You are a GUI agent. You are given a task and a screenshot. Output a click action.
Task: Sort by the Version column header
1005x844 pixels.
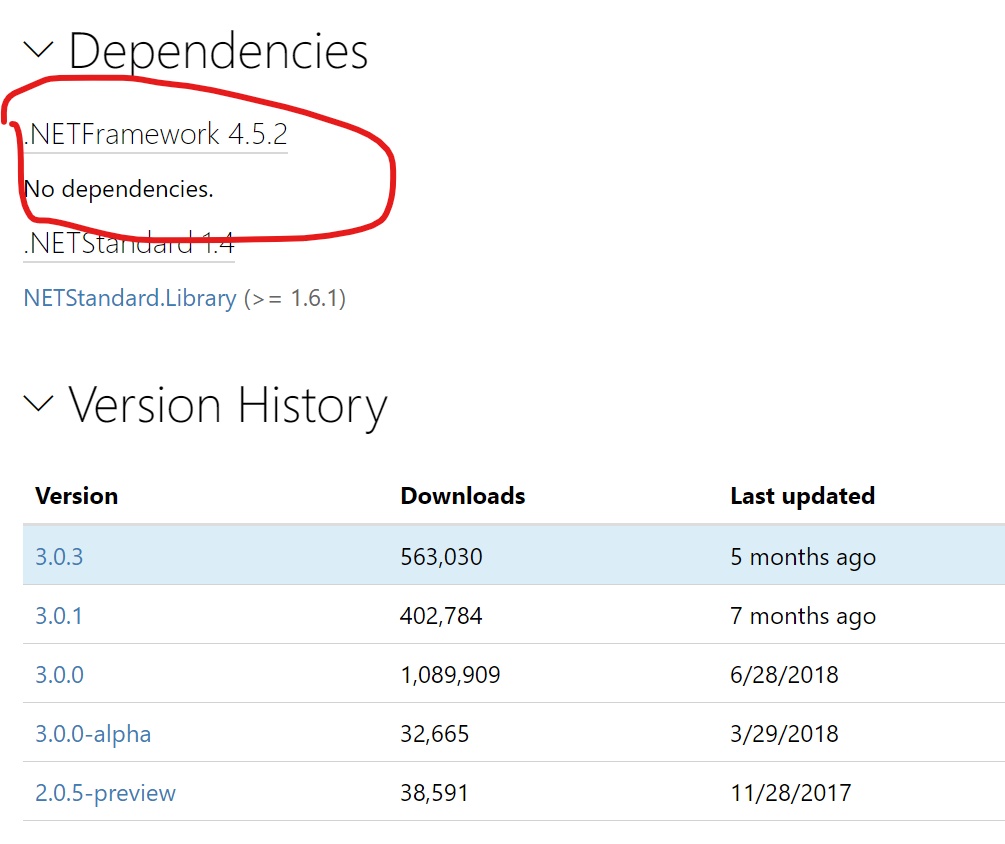coord(75,495)
